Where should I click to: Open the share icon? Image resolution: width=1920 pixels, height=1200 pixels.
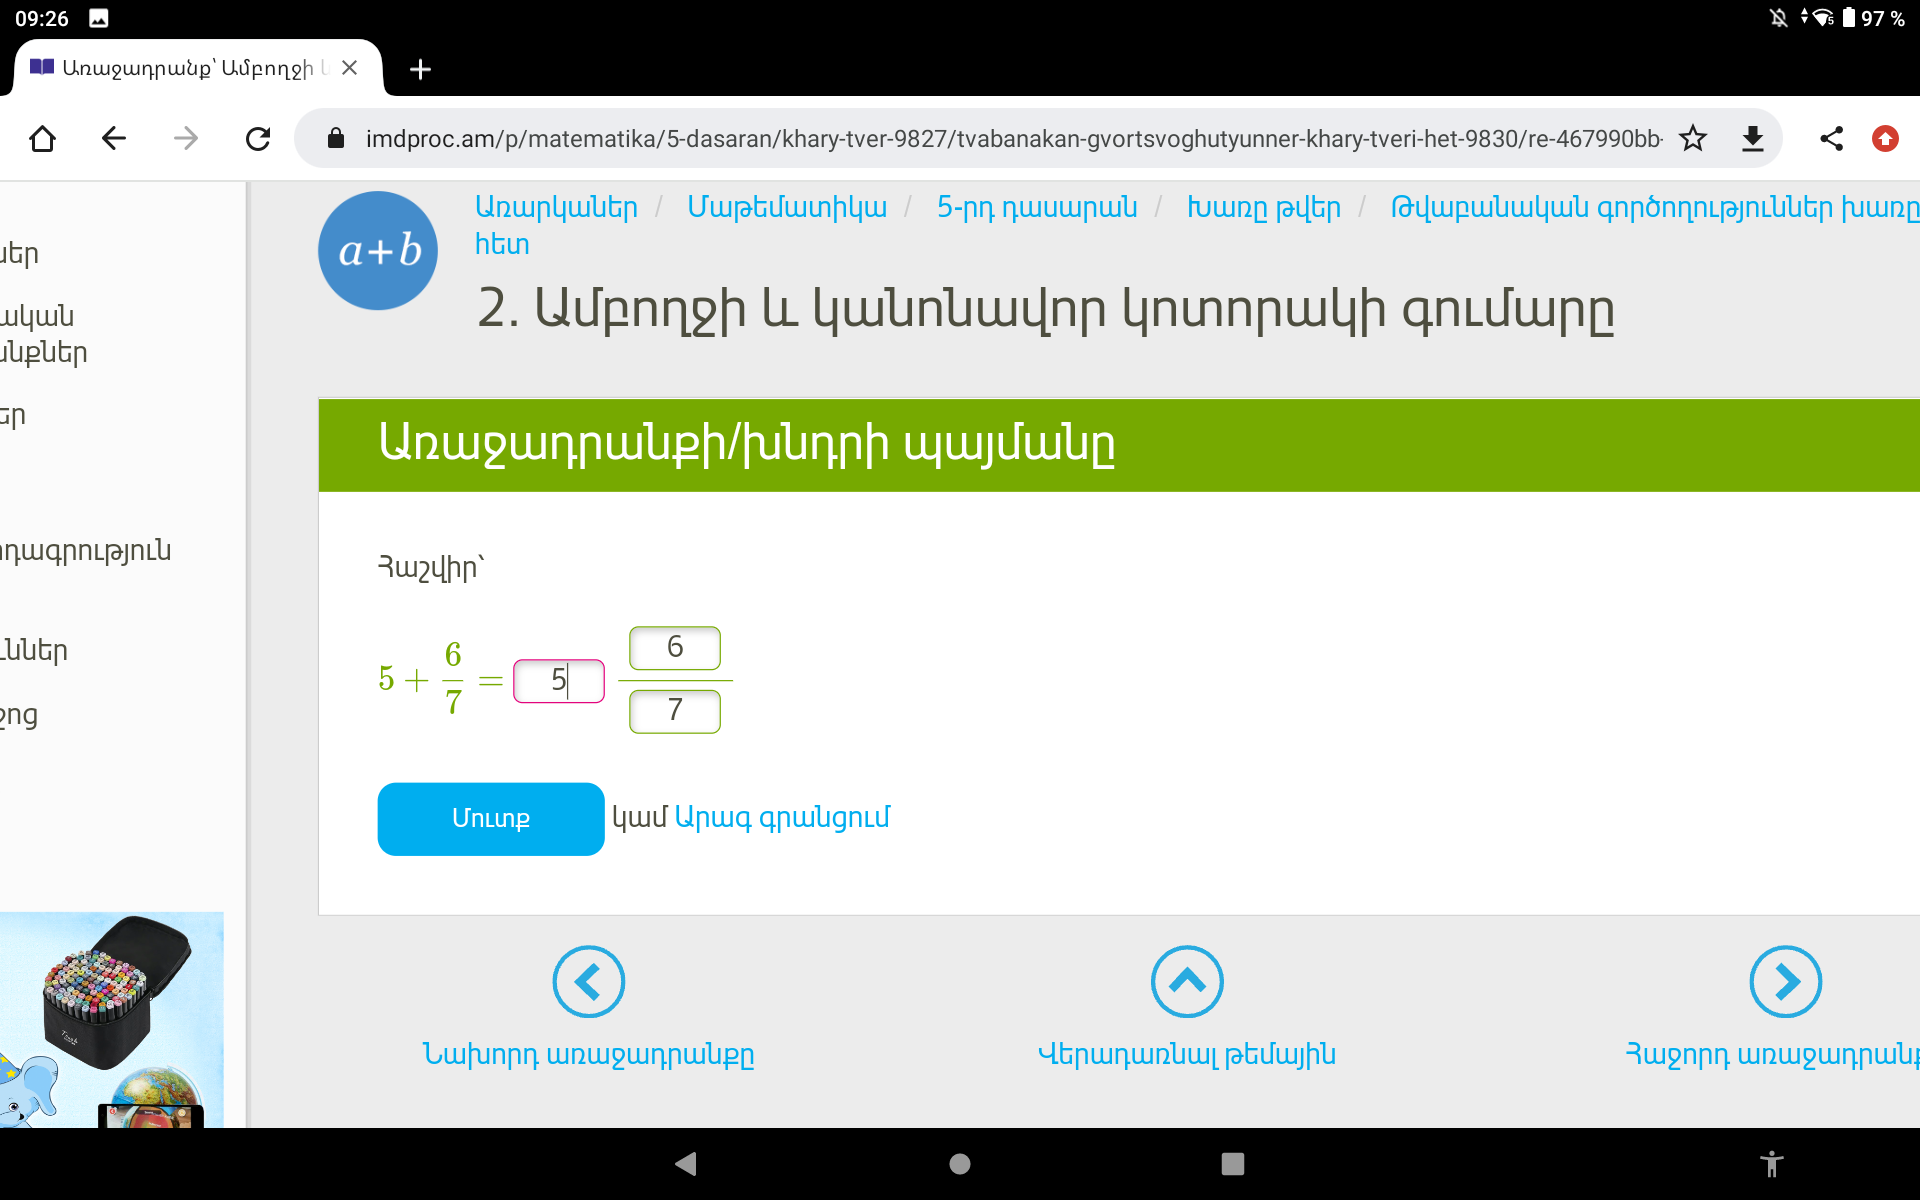tap(1831, 138)
